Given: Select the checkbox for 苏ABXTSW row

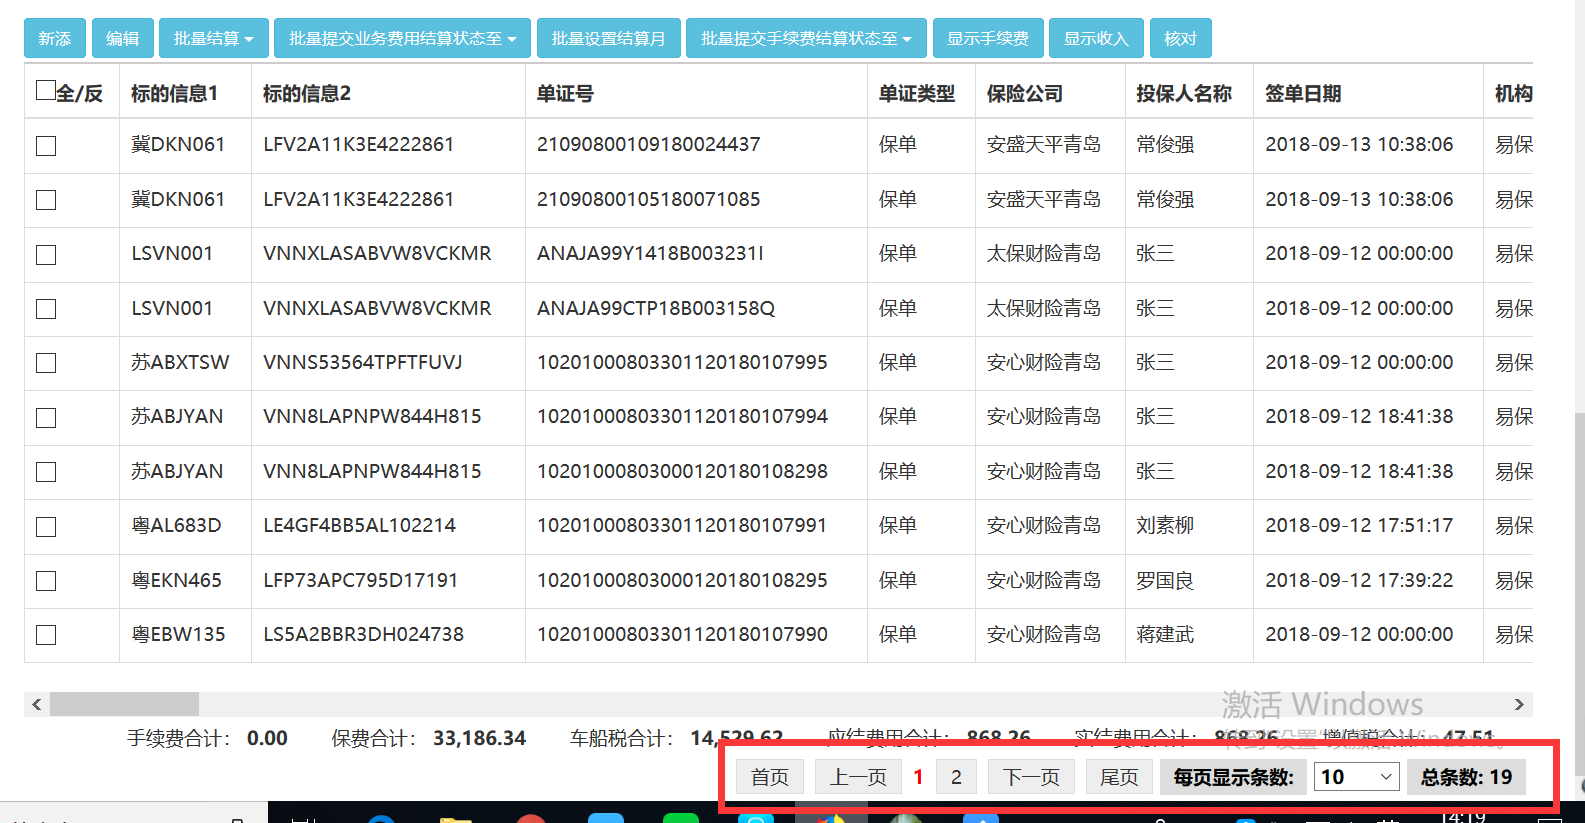Looking at the screenshot, I should (x=46, y=363).
